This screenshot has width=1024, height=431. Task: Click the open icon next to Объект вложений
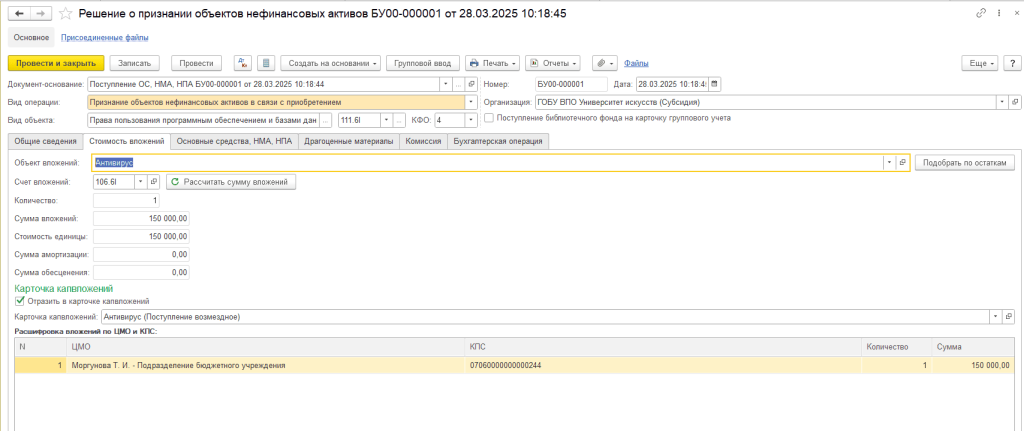coord(902,162)
